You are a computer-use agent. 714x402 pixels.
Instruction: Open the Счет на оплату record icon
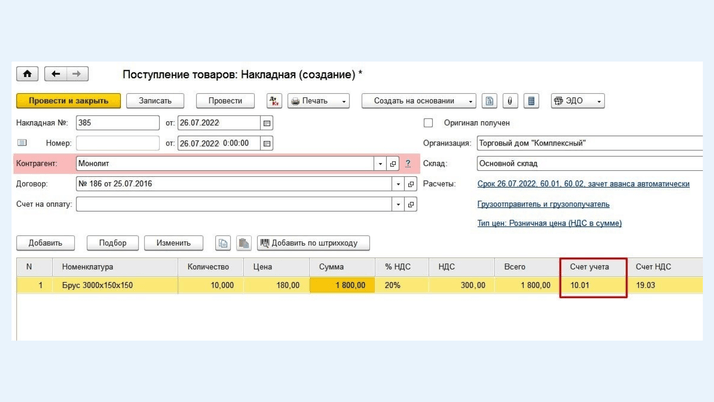pyautogui.click(x=411, y=204)
